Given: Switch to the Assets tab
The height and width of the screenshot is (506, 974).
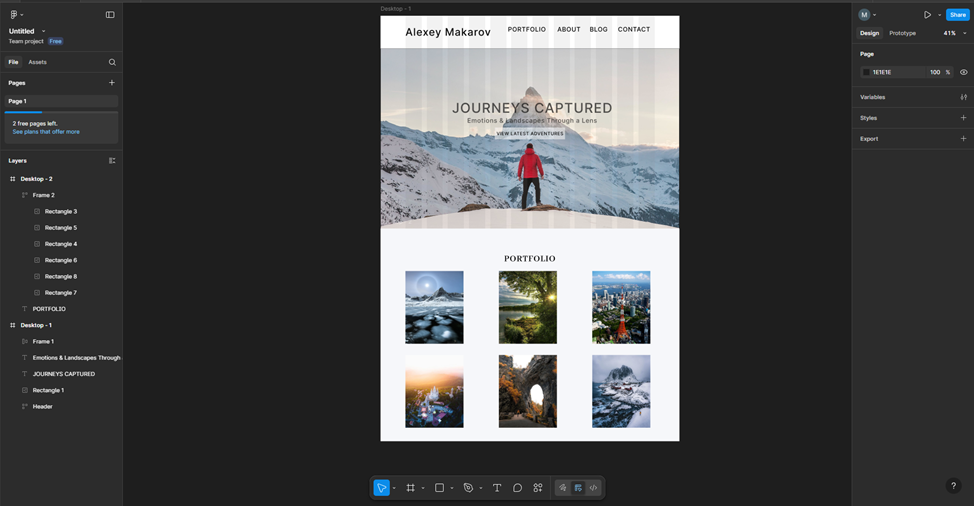Looking at the screenshot, I should (37, 62).
